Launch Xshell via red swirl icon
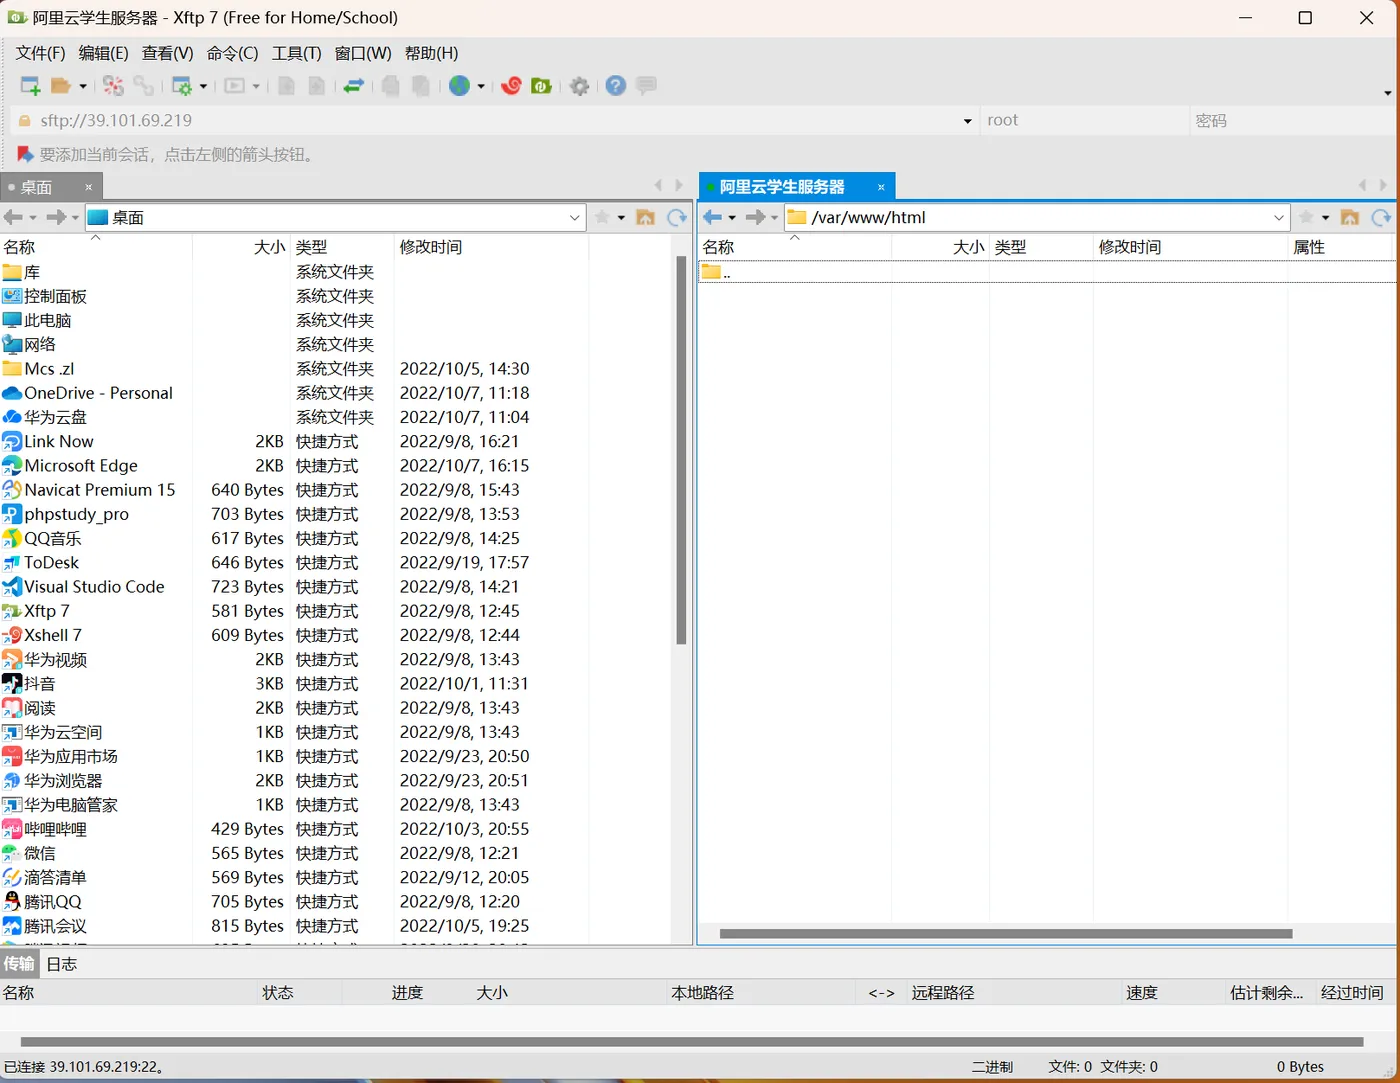Viewport: 1400px width, 1083px height. click(x=511, y=86)
